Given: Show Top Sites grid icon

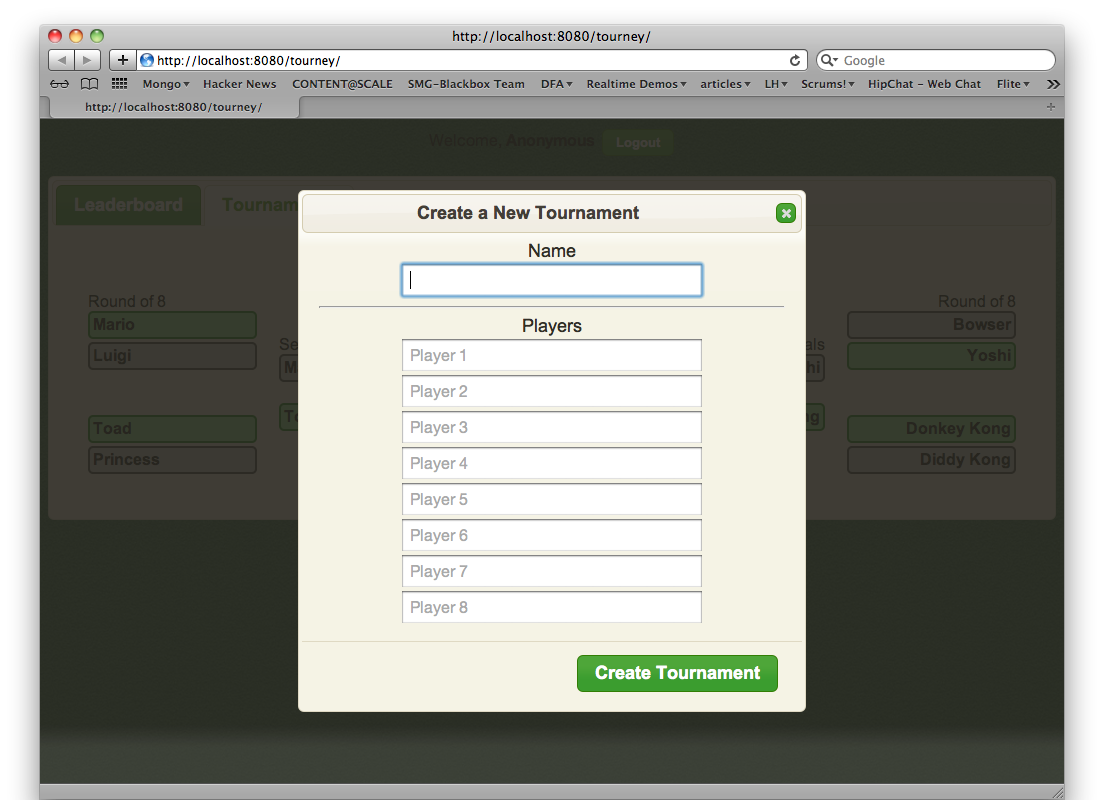Looking at the screenshot, I should point(119,84).
